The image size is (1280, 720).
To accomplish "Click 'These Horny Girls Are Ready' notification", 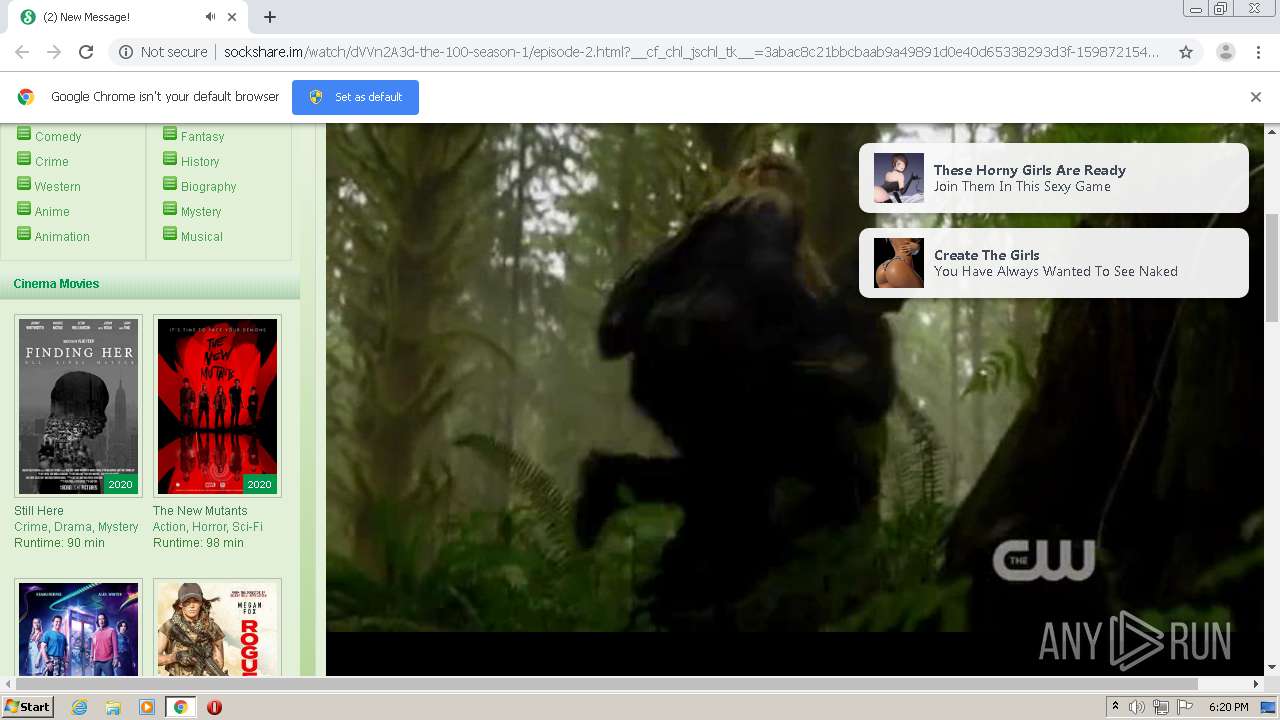I will tap(1053, 178).
